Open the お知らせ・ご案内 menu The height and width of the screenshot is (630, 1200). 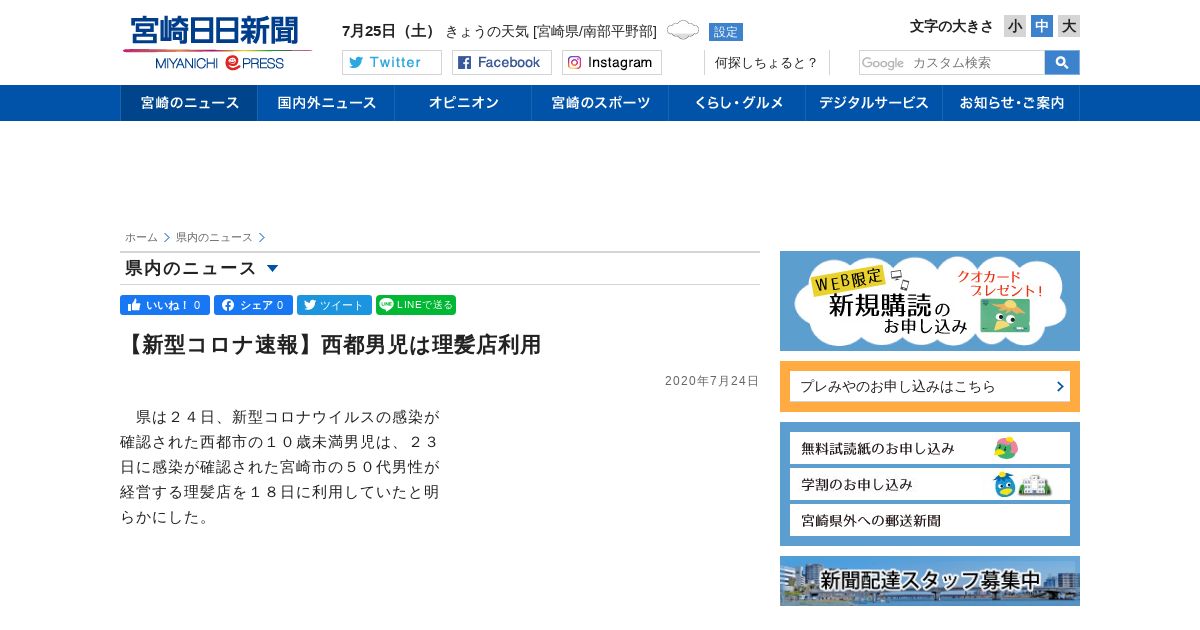click(x=1011, y=103)
